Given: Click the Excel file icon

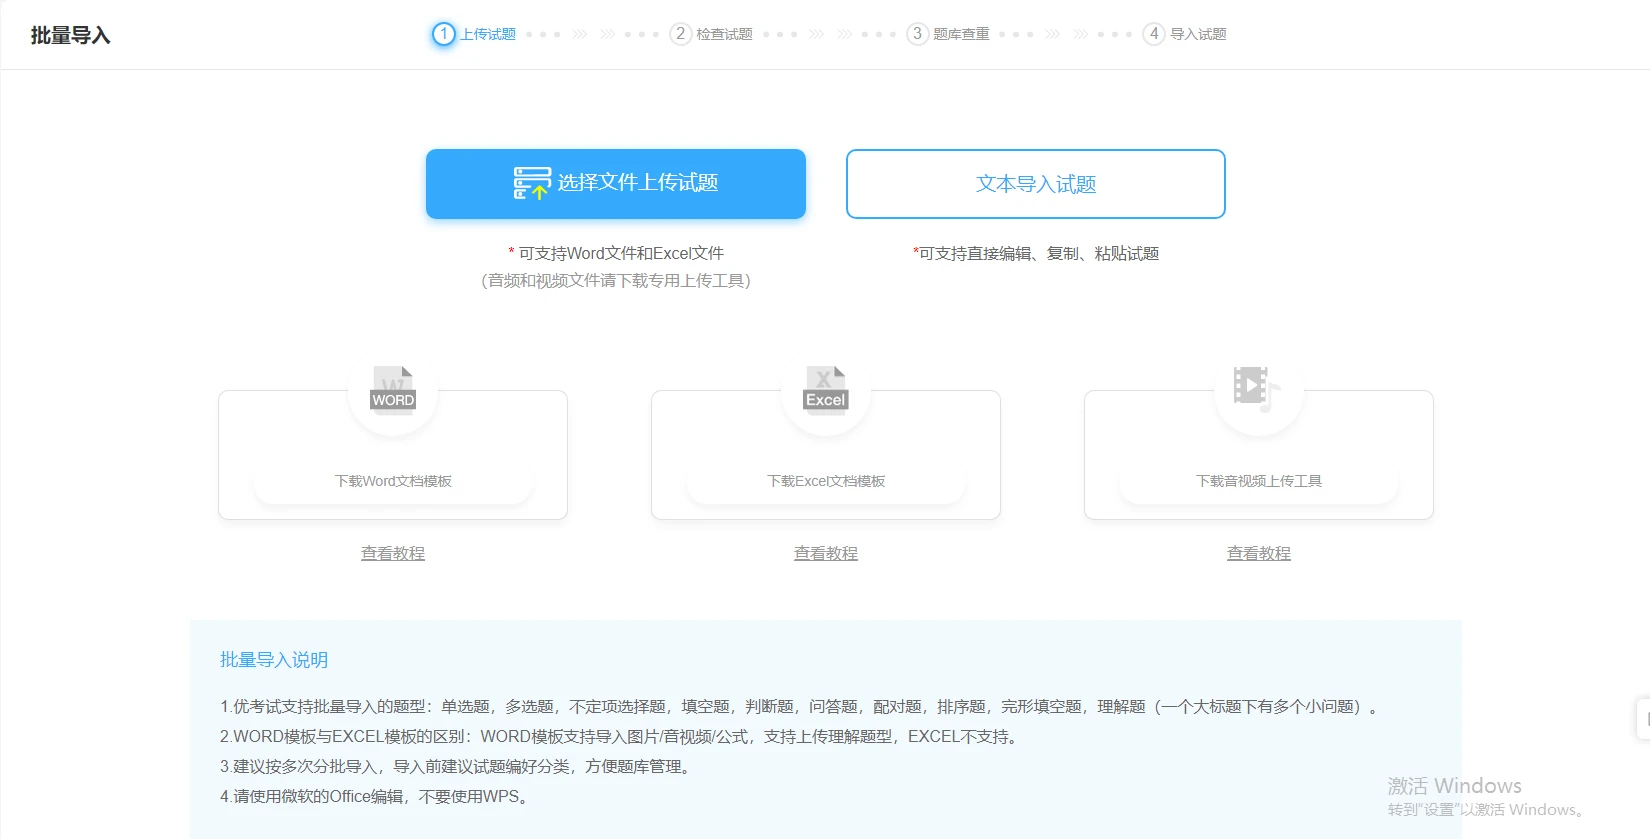Looking at the screenshot, I should [x=826, y=389].
